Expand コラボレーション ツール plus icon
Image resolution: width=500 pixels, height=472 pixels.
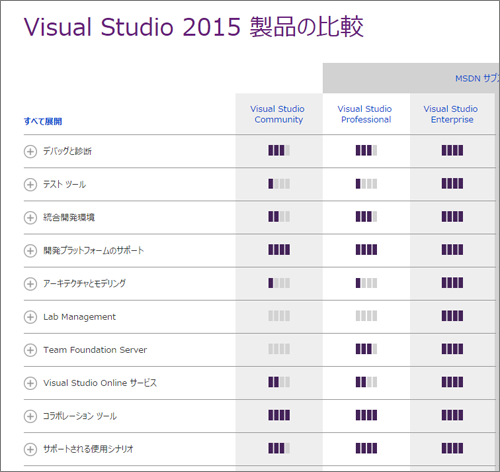30,416
